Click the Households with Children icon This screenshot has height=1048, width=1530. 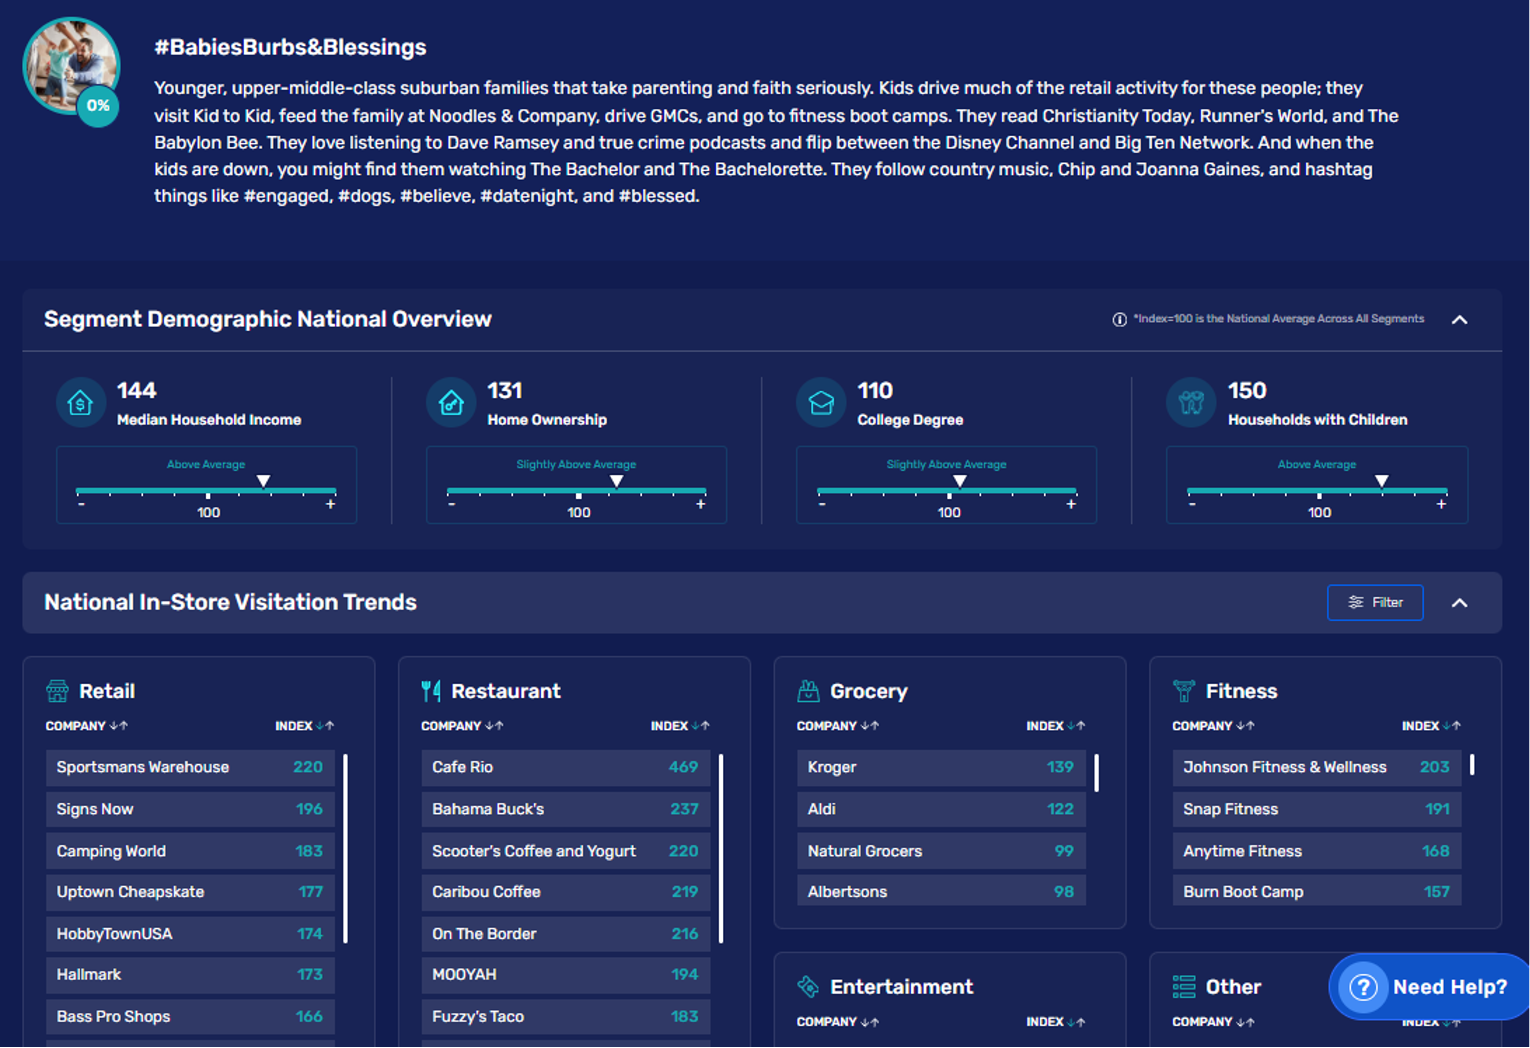(x=1191, y=403)
